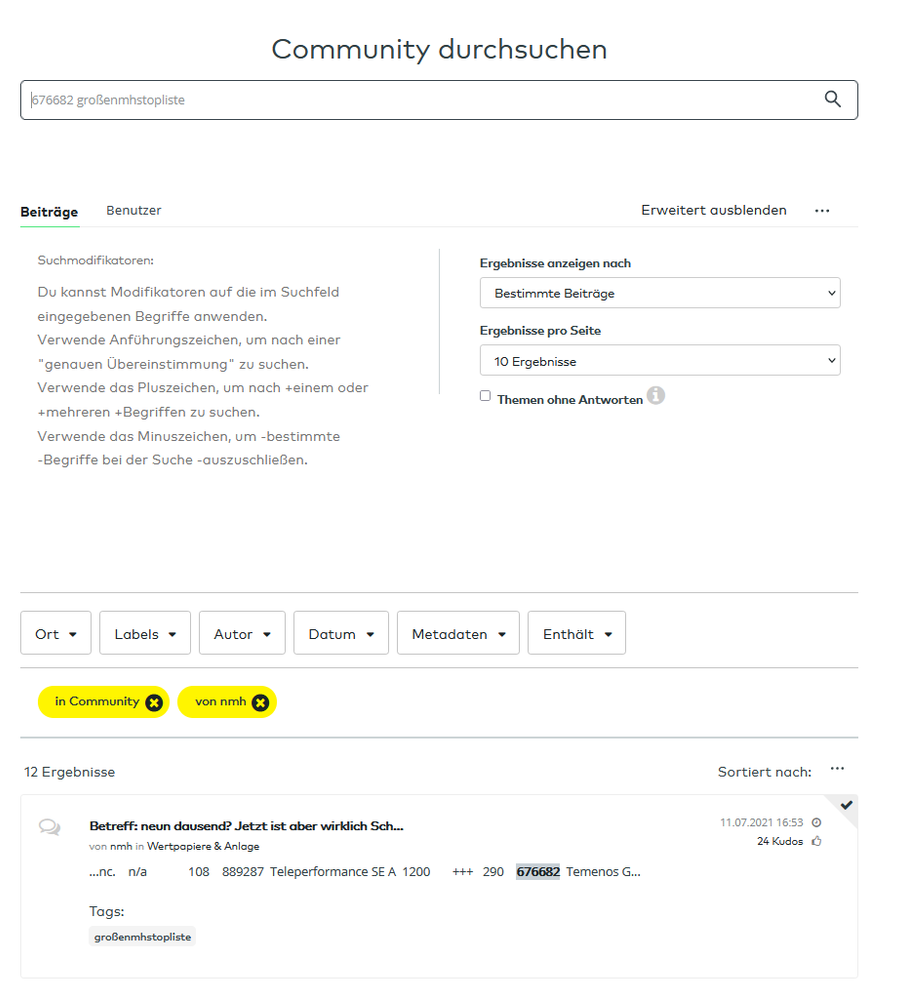
Task: Switch to the Benutzer tab
Action: coord(133,210)
